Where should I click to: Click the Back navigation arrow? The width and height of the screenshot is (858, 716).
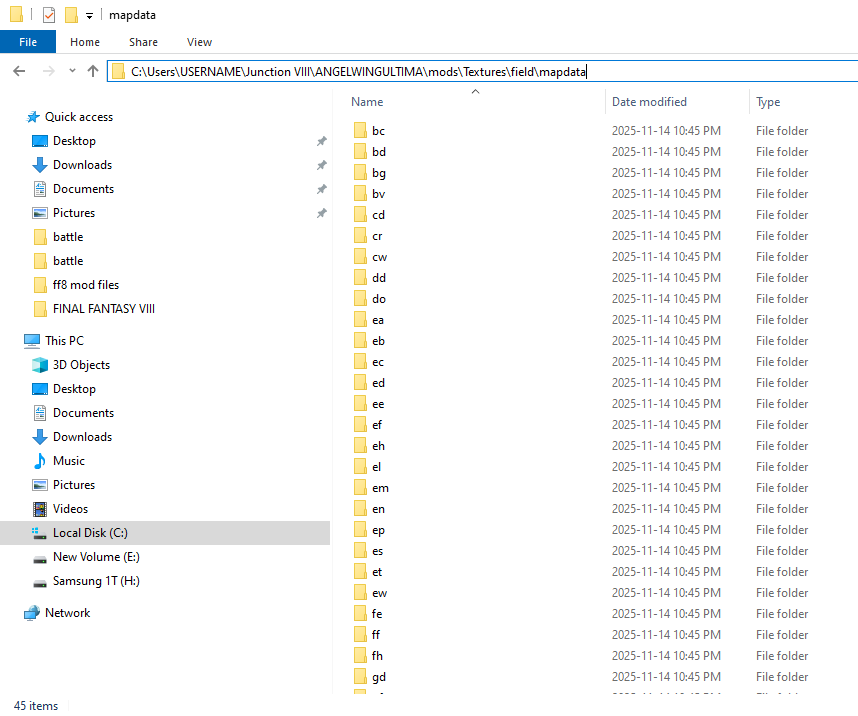click(x=19, y=71)
